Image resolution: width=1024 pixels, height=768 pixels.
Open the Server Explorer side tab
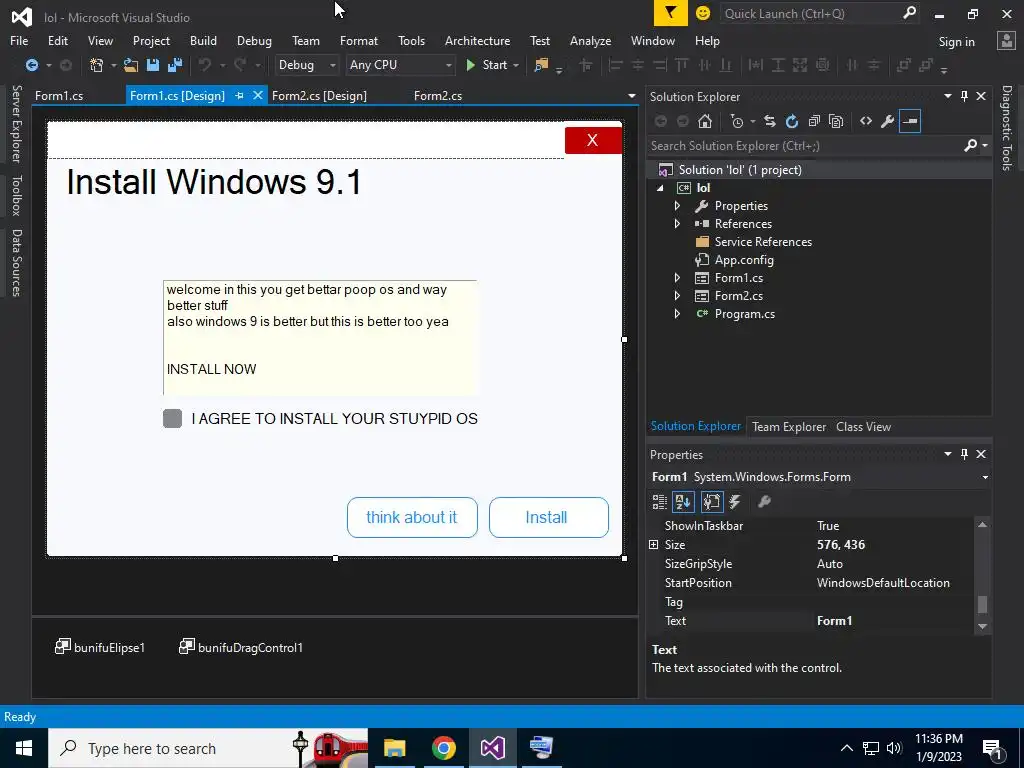pyautogui.click(x=16, y=124)
